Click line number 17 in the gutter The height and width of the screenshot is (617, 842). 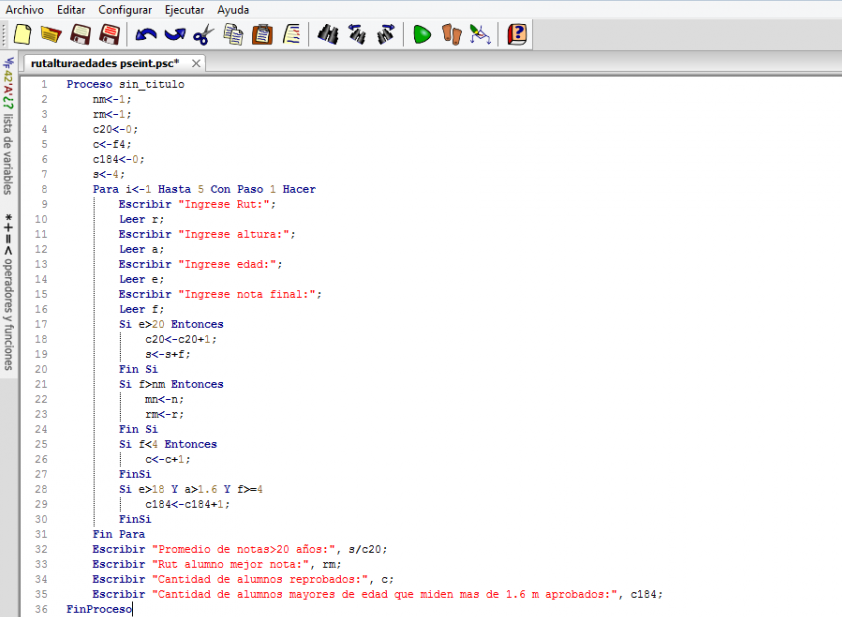pyautogui.click(x=41, y=324)
